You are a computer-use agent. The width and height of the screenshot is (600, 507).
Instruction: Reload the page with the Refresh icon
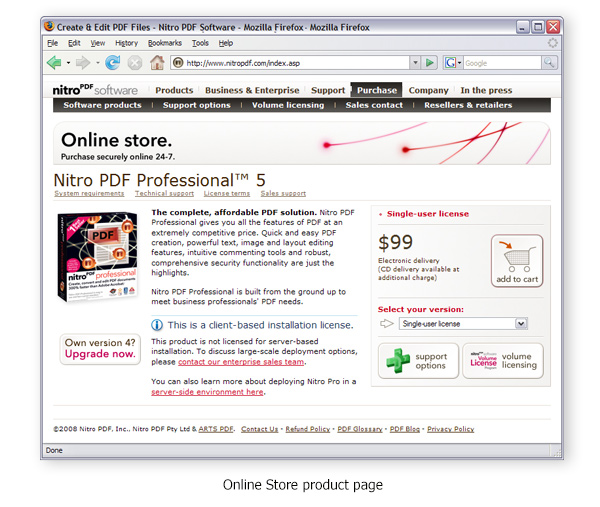(112, 62)
